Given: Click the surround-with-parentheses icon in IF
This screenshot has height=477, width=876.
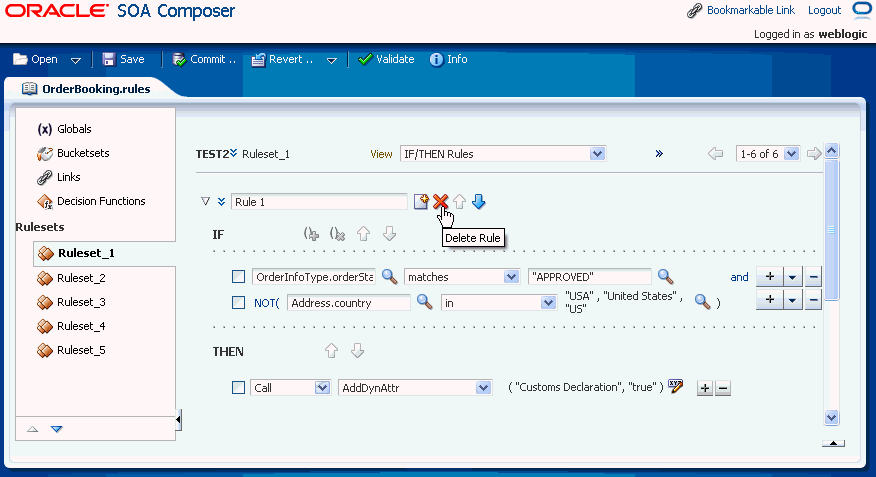Looking at the screenshot, I should pos(311,234).
